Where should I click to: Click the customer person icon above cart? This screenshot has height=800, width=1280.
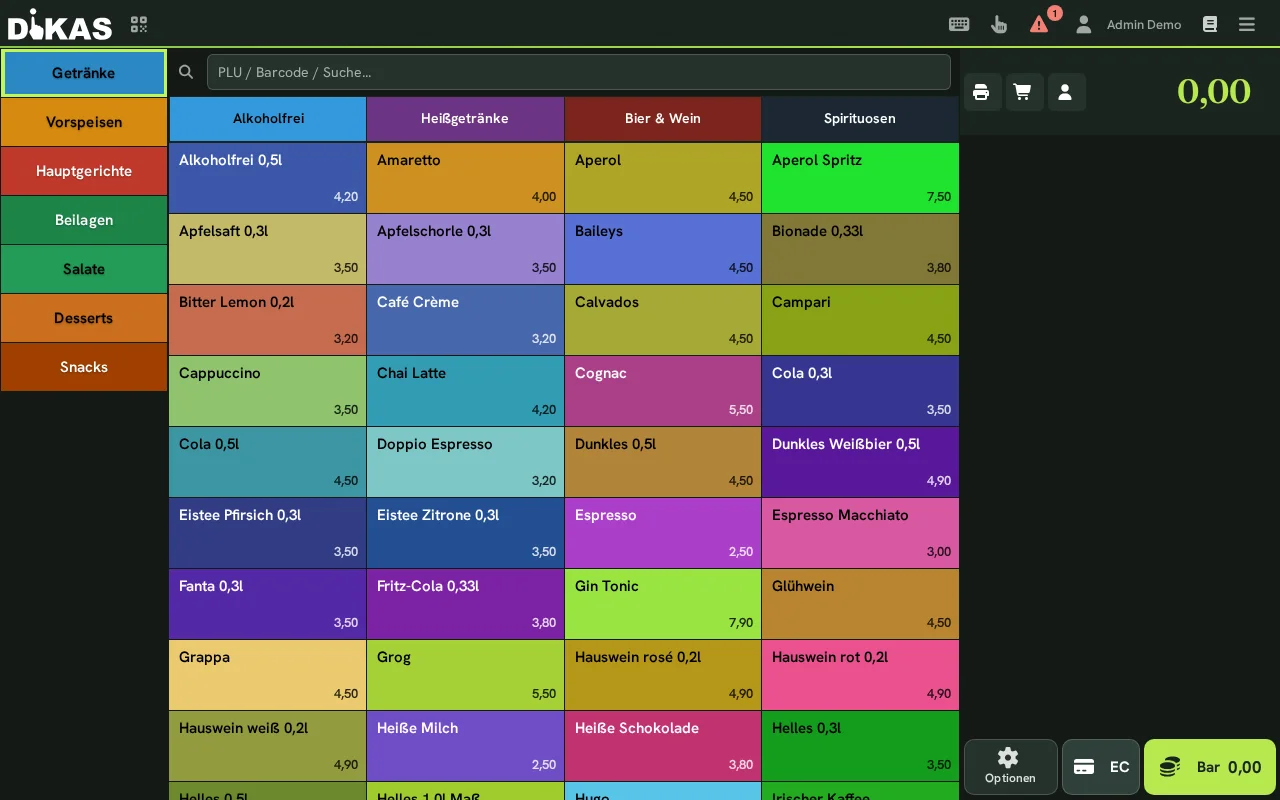1065,92
